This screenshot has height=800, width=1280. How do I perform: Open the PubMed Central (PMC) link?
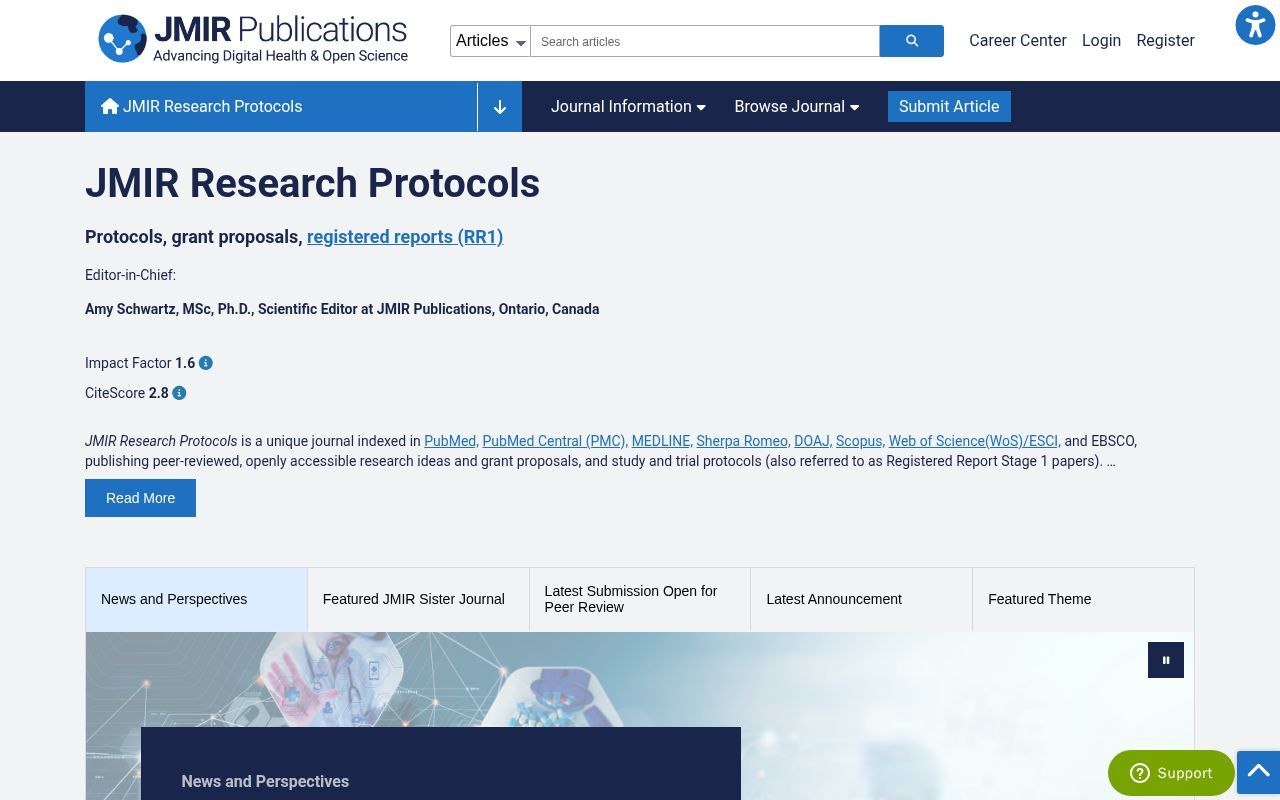tap(554, 441)
